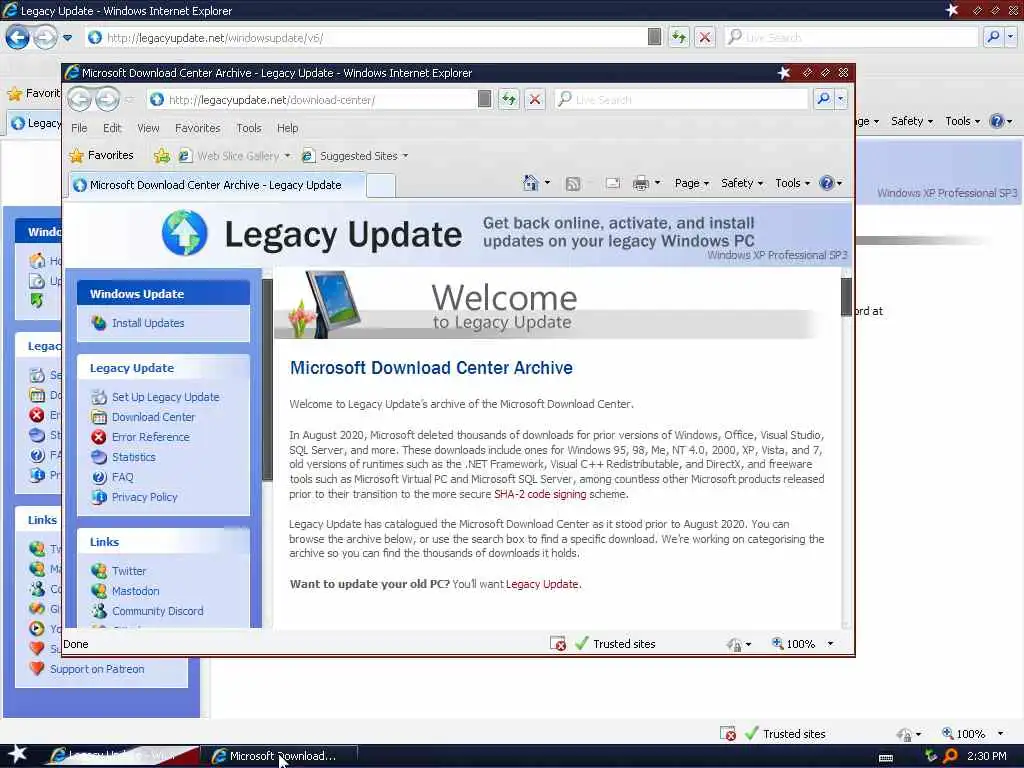
Task: Click the Refresh icon in front window
Action: point(509,99)
